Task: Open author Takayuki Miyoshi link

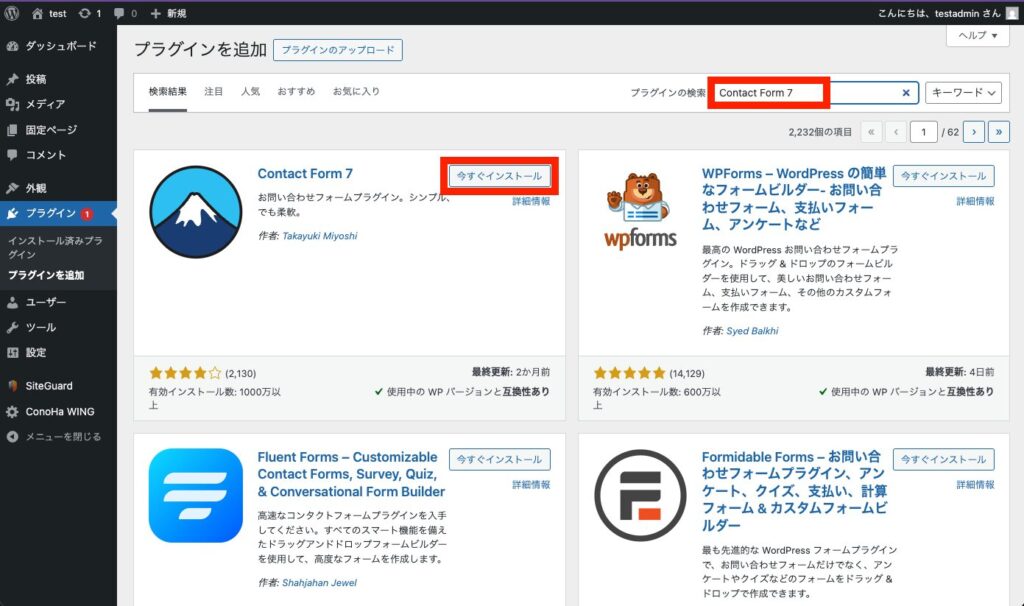Action: click(319, 236)
